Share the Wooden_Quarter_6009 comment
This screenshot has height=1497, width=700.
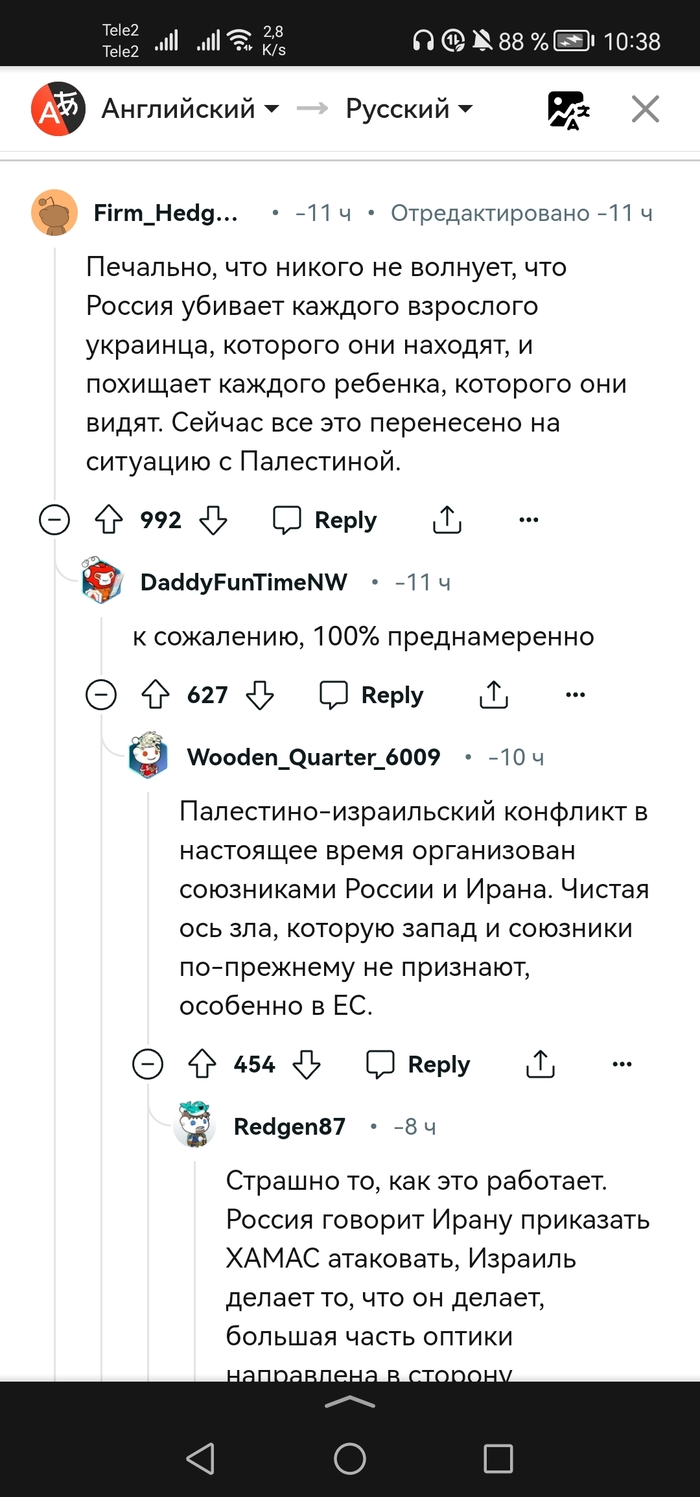(x=540, y=1065)
